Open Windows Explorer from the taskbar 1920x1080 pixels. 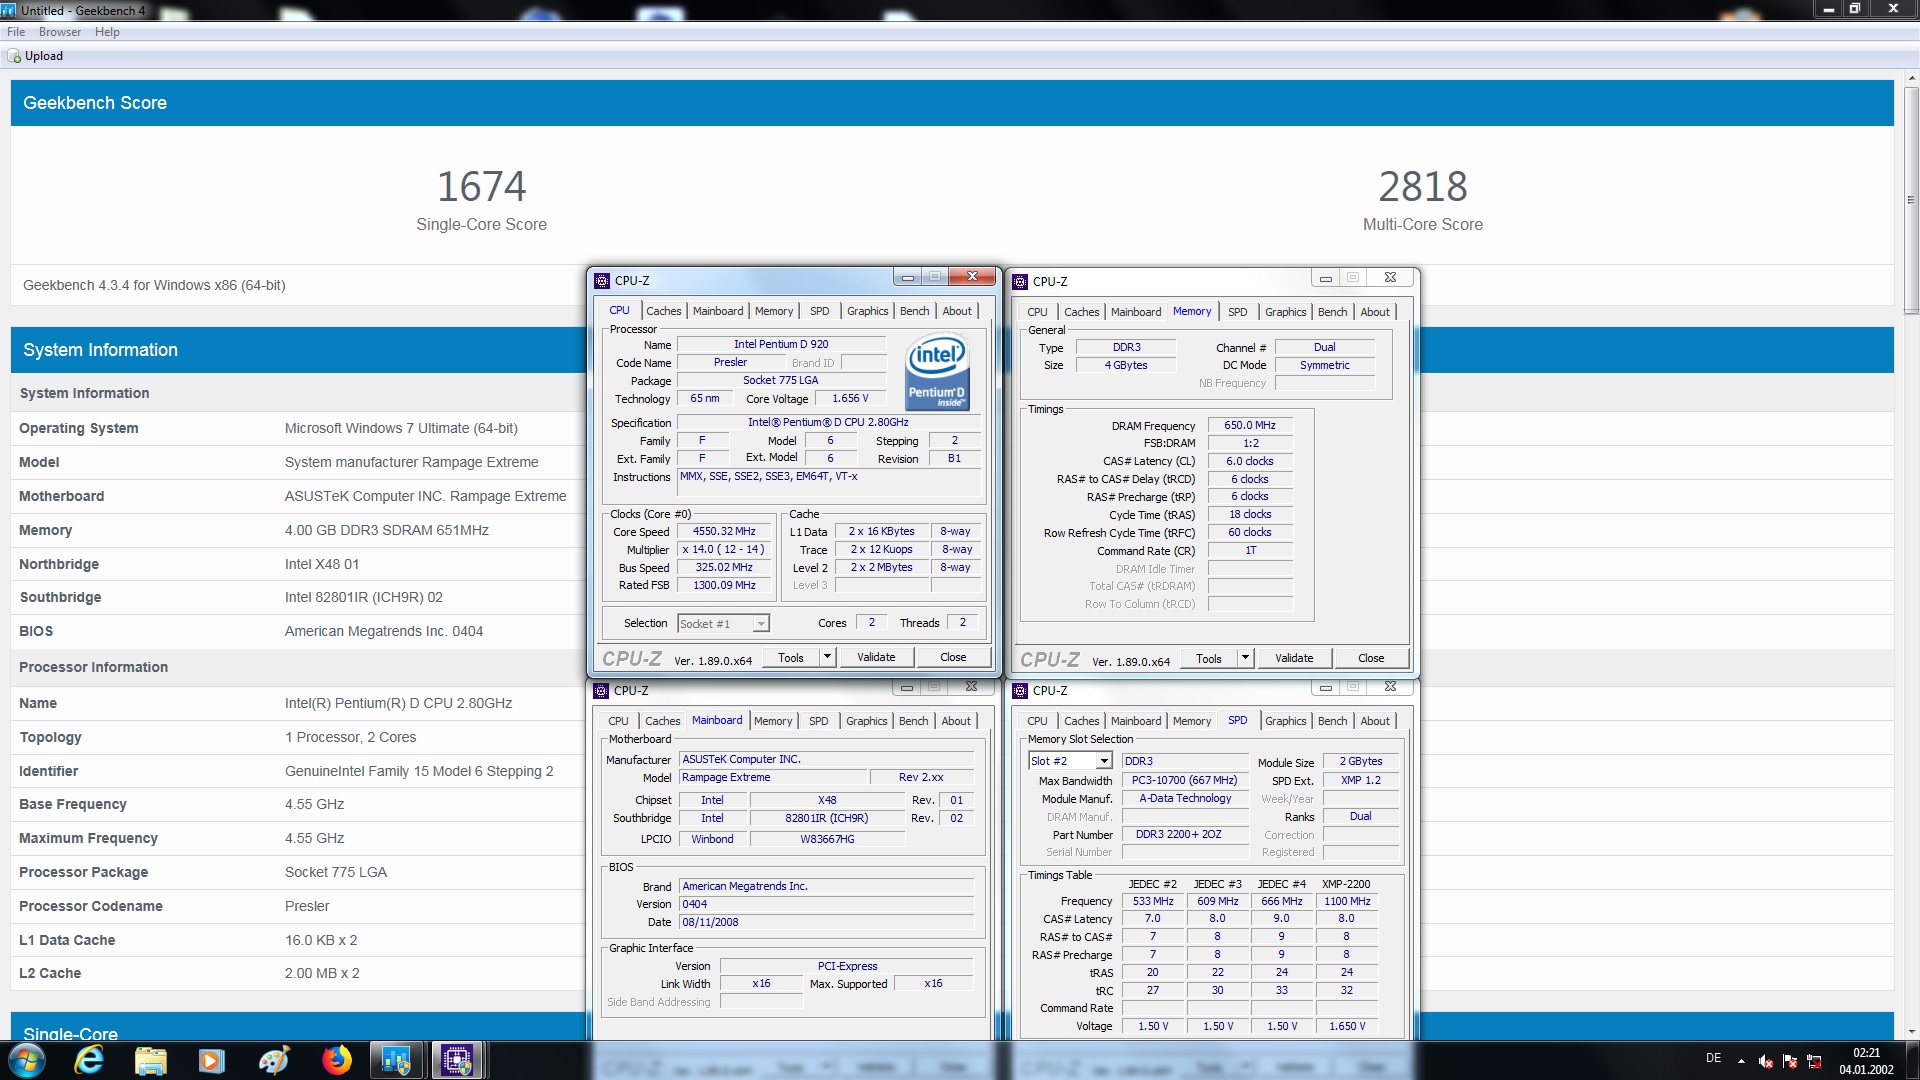pos(151,1060)
